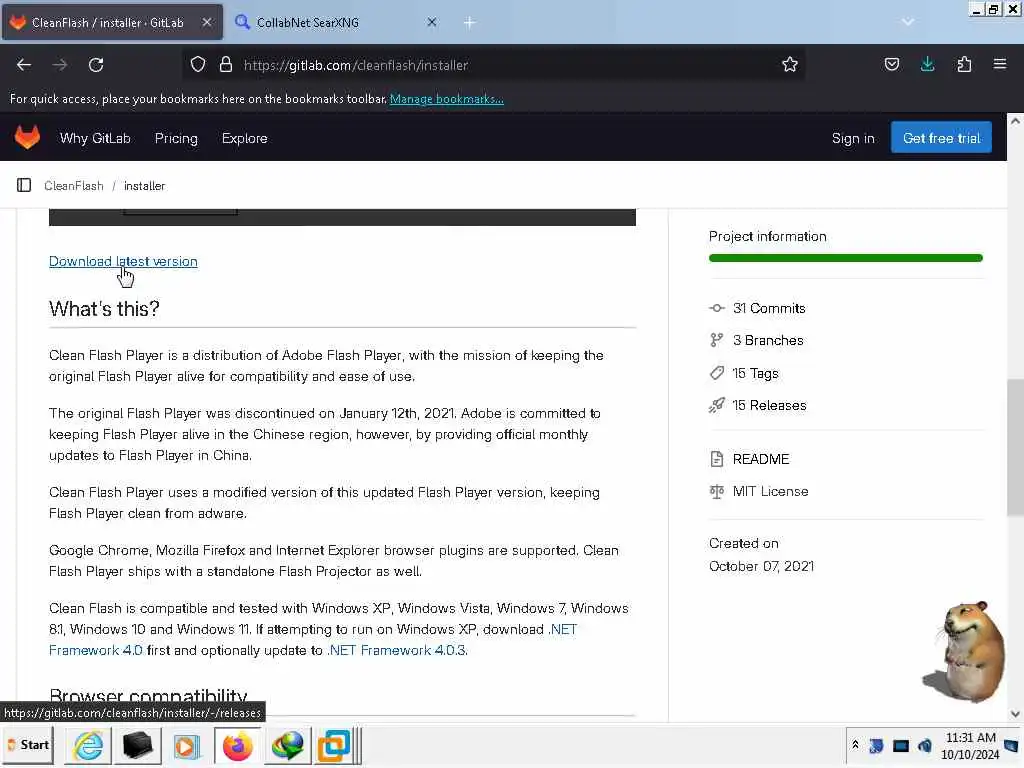Click the rocket icon beside 15 Releases

pos(716,406)
